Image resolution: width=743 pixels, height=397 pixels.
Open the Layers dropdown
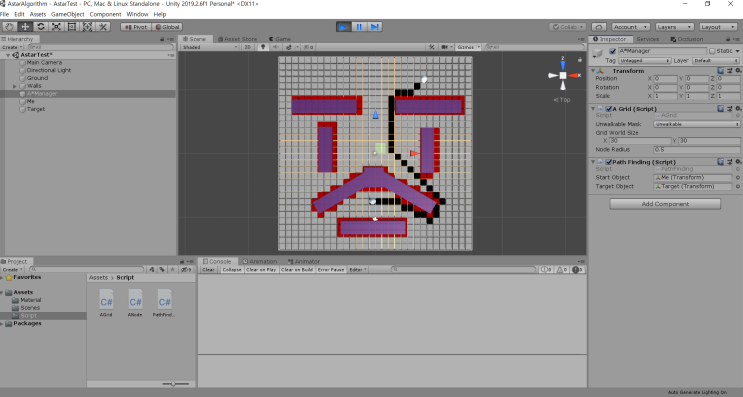coord(675,27)
